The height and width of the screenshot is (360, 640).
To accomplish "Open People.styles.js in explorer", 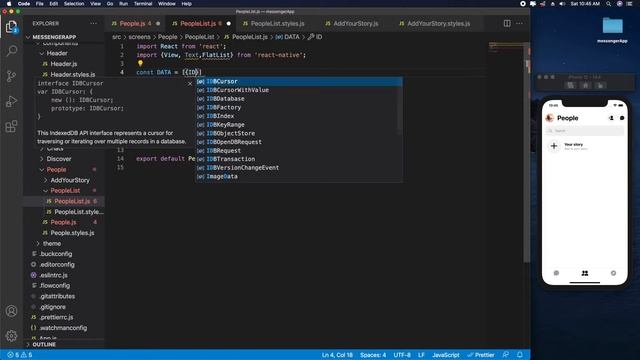I will coord(72,233).
